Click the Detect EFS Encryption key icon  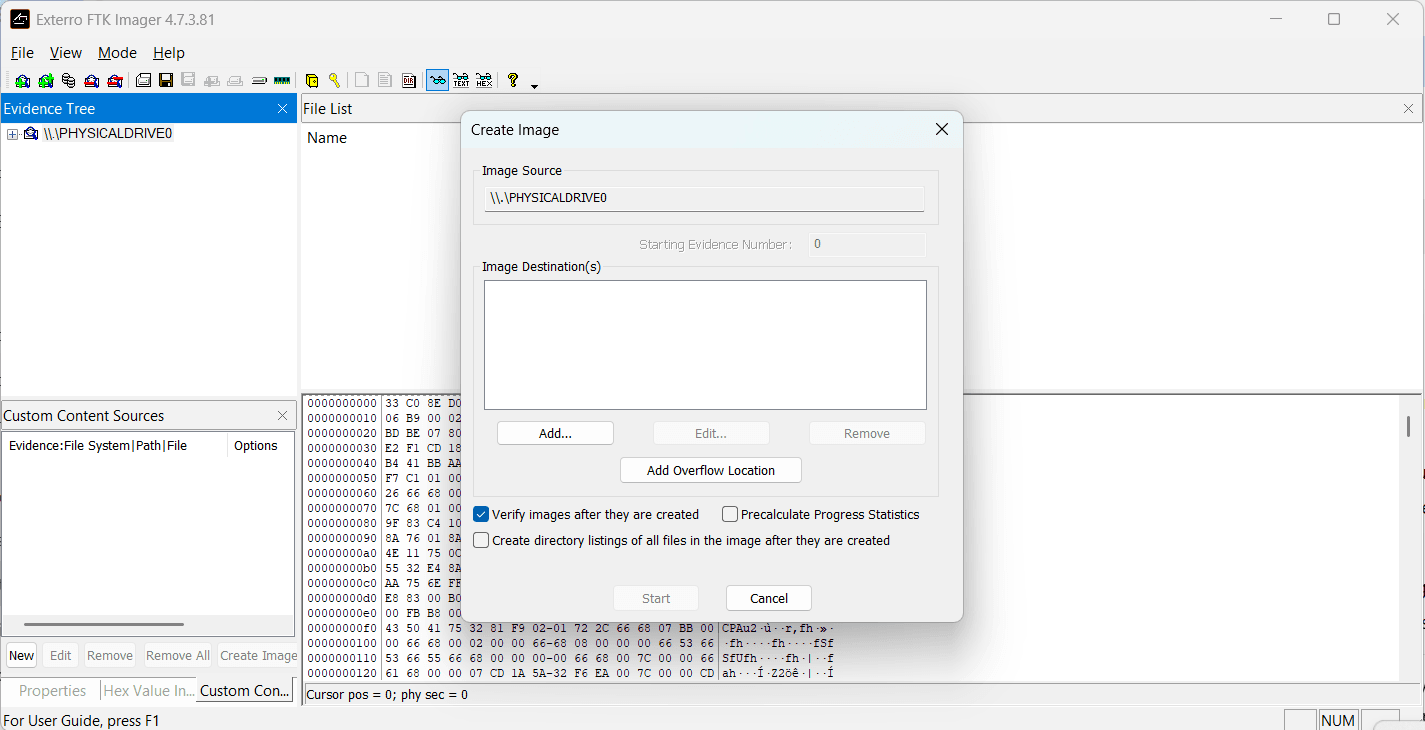(x=334, y=81)
